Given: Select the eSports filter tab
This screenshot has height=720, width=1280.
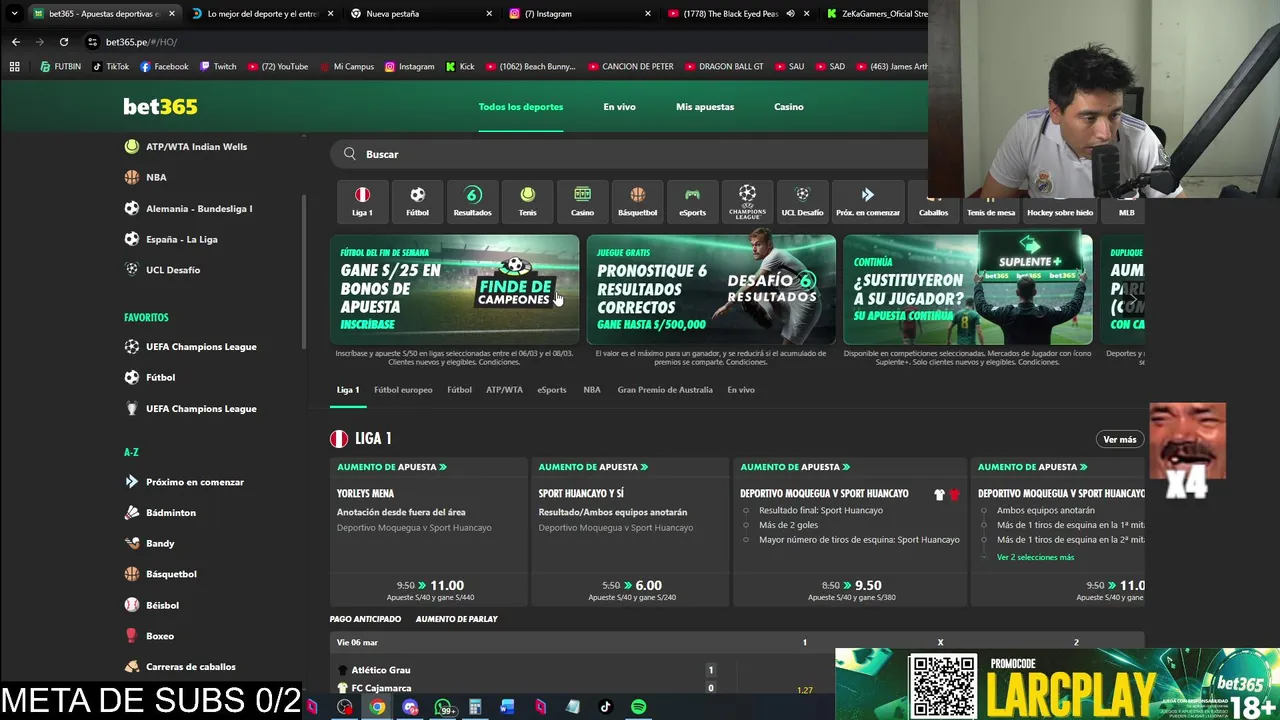Looking at the screenshot, I should pyautogui.click(x=552, y=390).
